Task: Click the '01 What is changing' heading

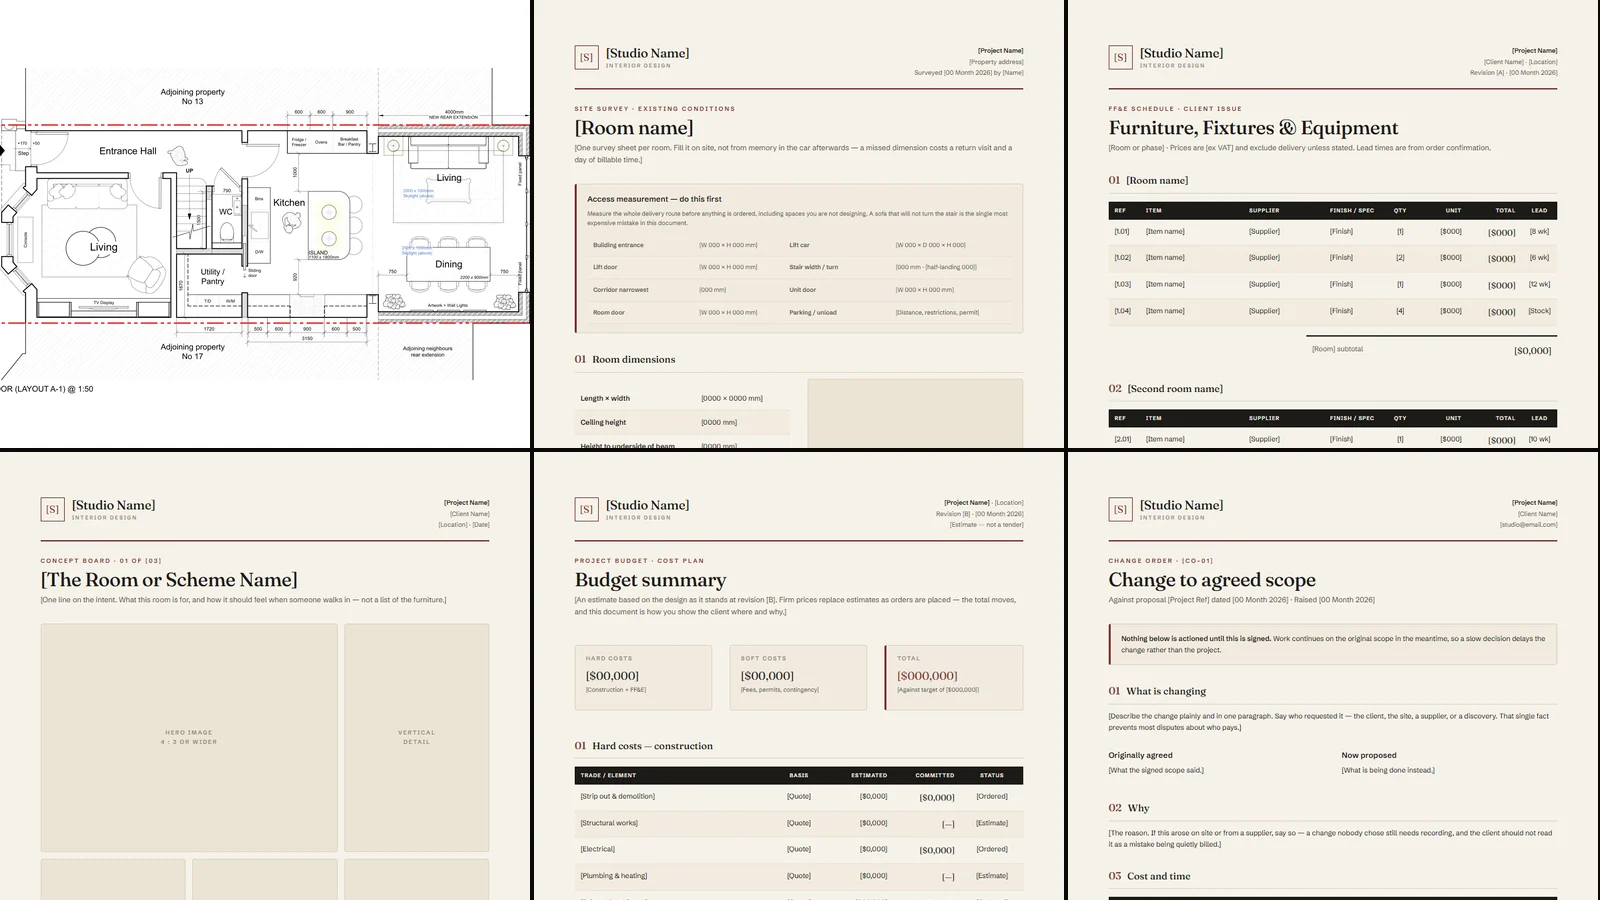Action: (x=1157, y=691)
